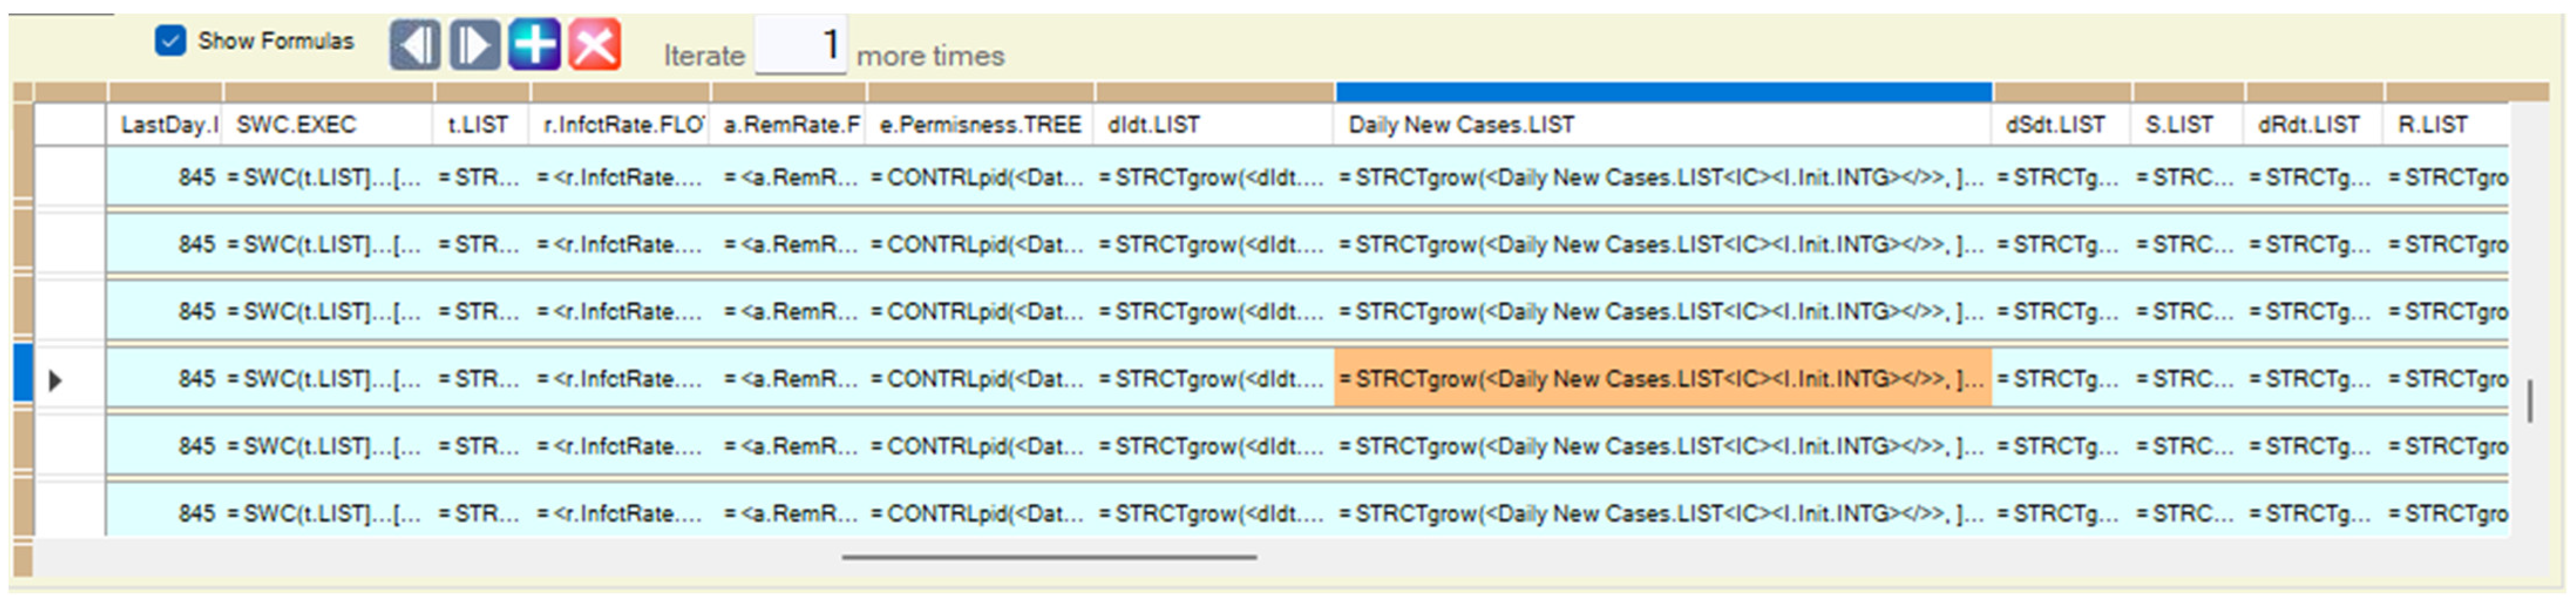Click the blue plus add icon
2576x609 pixels.
[534, 45]
